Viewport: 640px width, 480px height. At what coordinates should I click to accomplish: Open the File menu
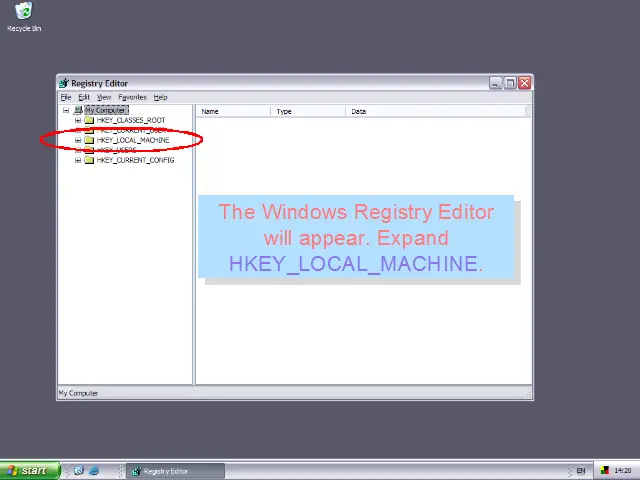[66, 97]
